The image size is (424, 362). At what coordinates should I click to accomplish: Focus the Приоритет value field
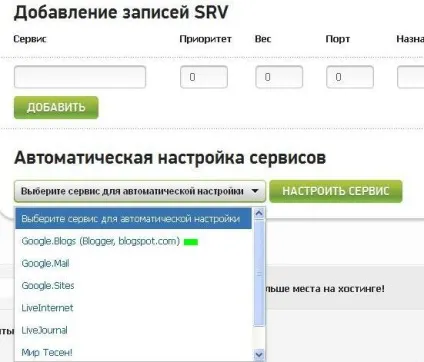pos(204,77)
